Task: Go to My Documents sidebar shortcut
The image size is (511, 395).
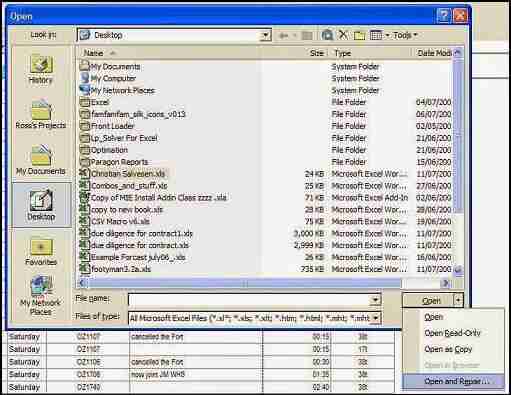Action: 41,160
